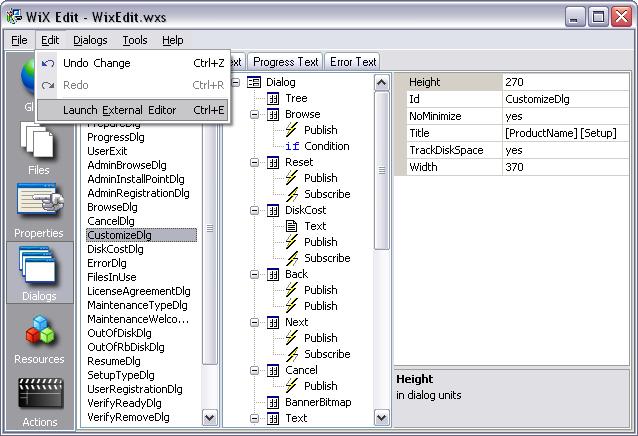This screenshot has height=436, width=638.
Task: Choose Launch External Editor menu entry
Action: tap(133, 110)
